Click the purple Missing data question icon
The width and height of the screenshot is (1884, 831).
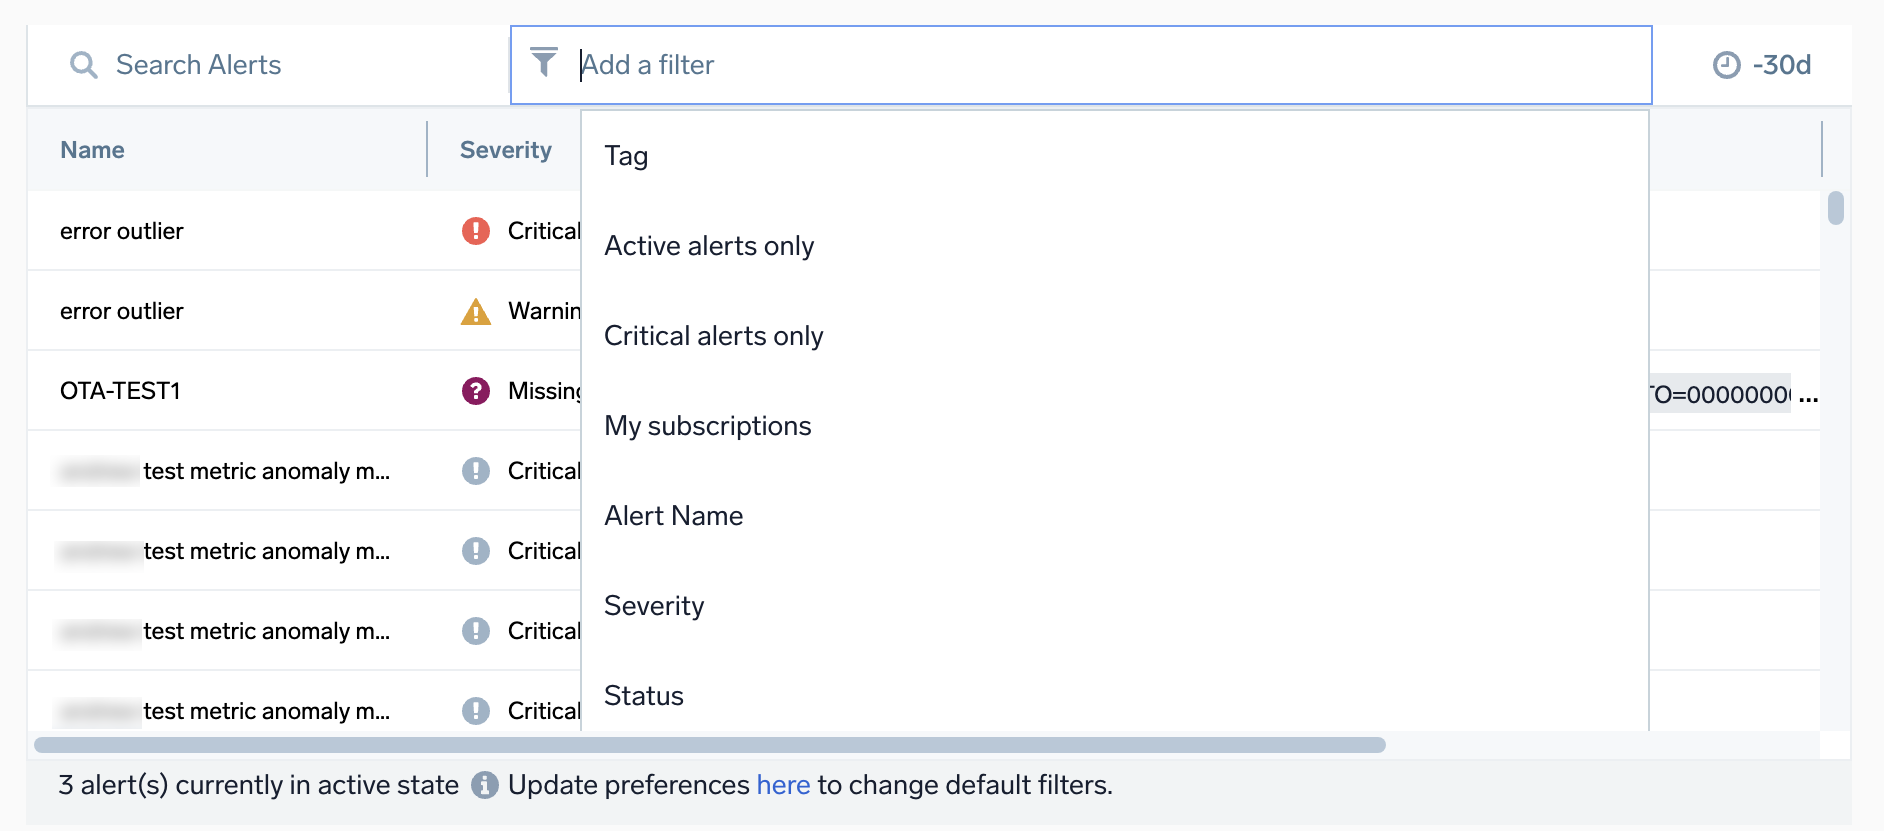tap(476, 391)
